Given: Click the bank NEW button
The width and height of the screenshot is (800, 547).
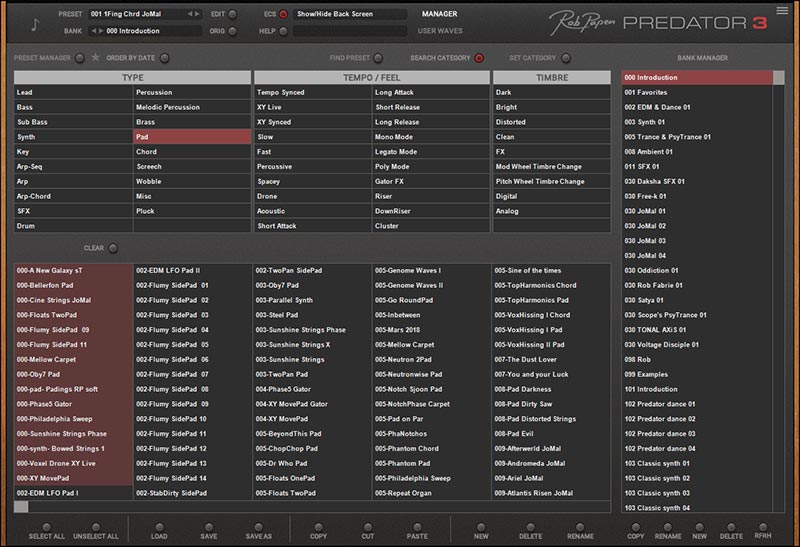Looking at the screenshot, I should click(x=699, y=527).
